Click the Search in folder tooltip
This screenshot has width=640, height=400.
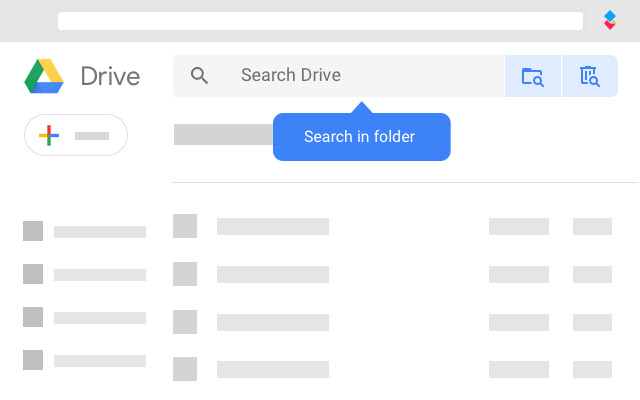click(362, 137)
